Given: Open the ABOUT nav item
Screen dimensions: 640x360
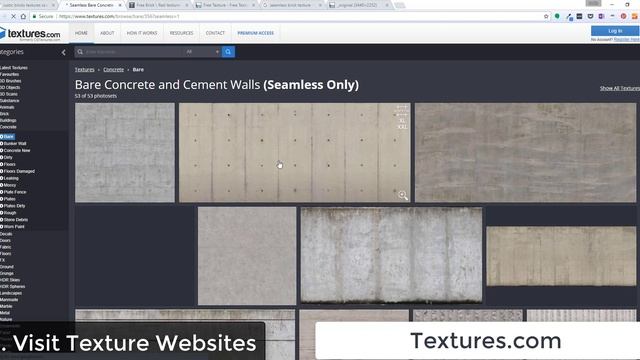Looking at the screenshot, I should click(x=107, y=33).
